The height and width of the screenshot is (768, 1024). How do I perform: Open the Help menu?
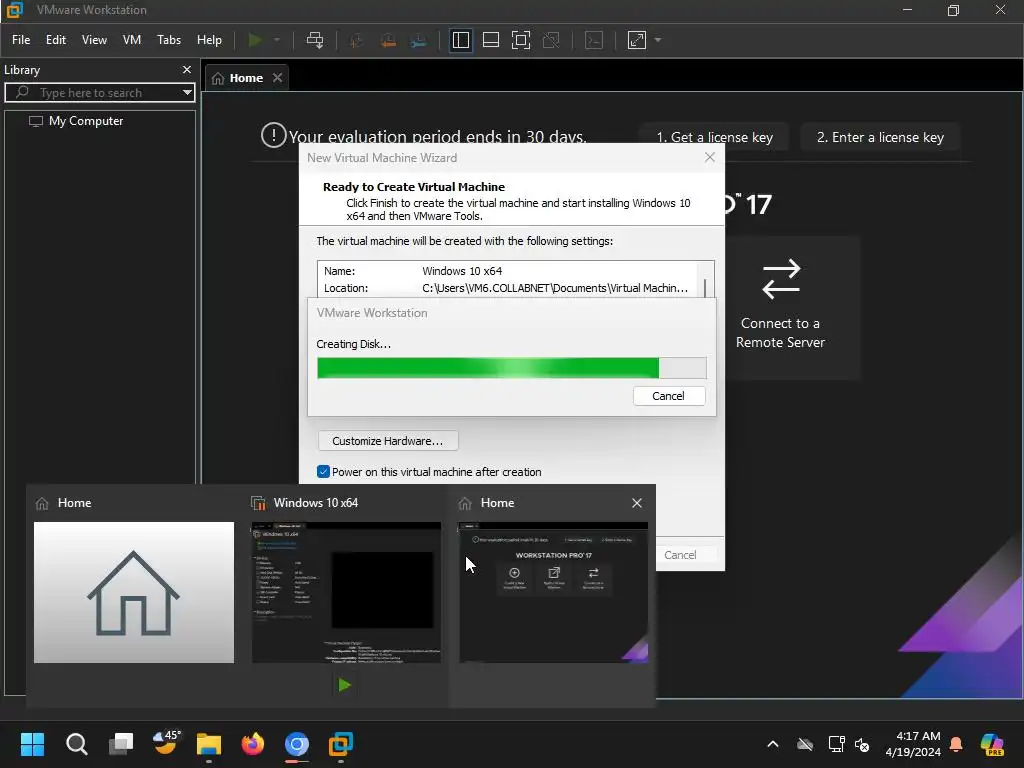click(209, 40)
